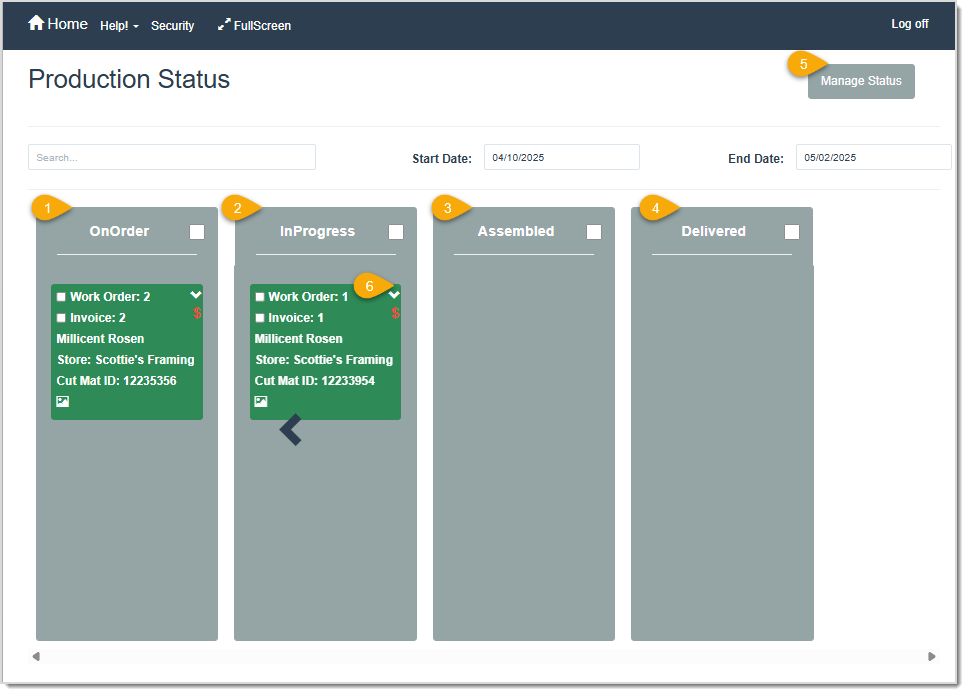View the image thumbnail icon on the OnOrder card

62,401
